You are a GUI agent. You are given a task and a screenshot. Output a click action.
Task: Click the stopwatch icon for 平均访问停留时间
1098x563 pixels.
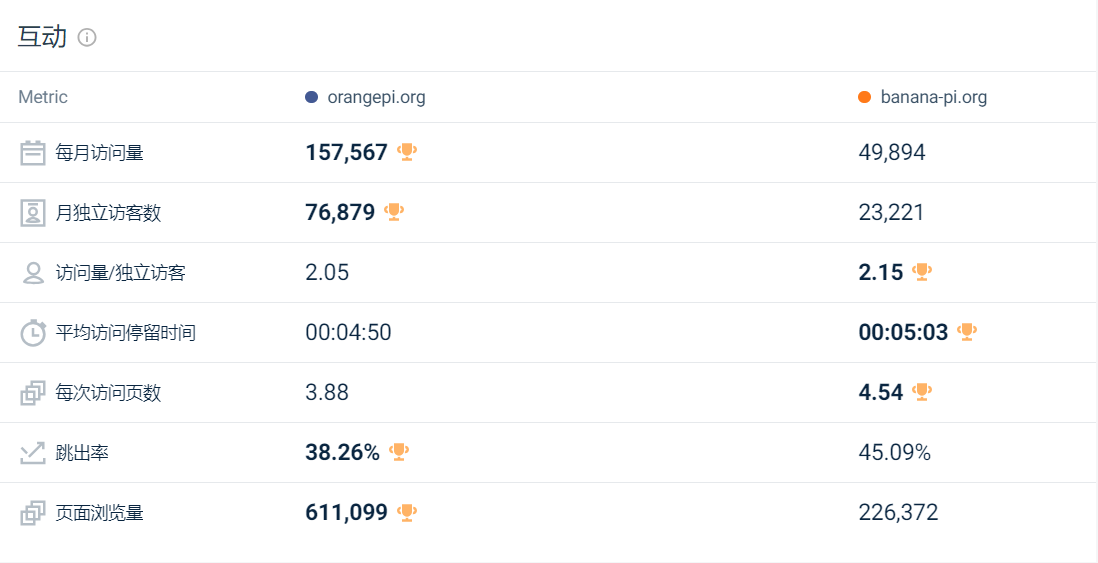point(33,333)
